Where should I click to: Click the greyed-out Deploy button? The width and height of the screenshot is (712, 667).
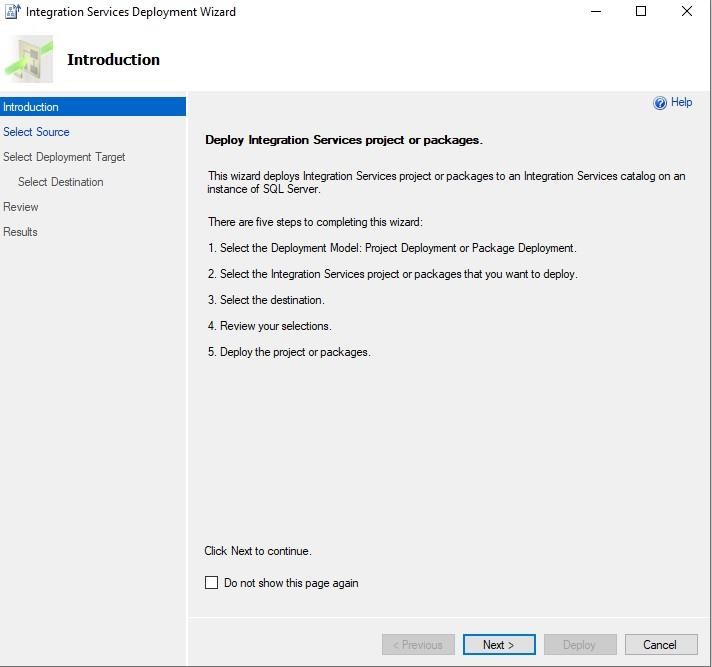[580, 645]
